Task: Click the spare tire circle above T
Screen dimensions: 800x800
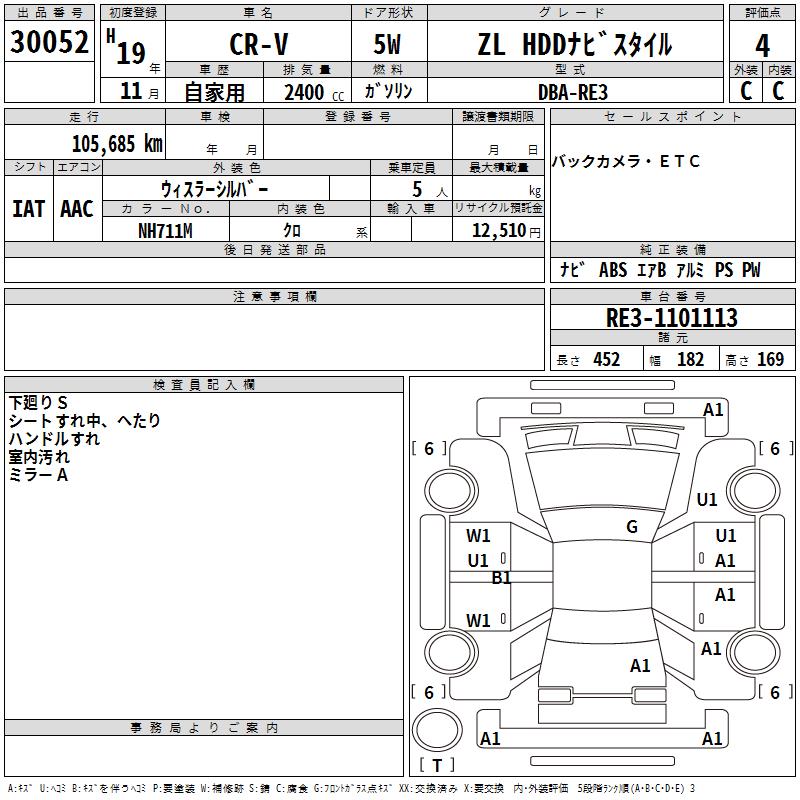Action: tap(437, 730)
